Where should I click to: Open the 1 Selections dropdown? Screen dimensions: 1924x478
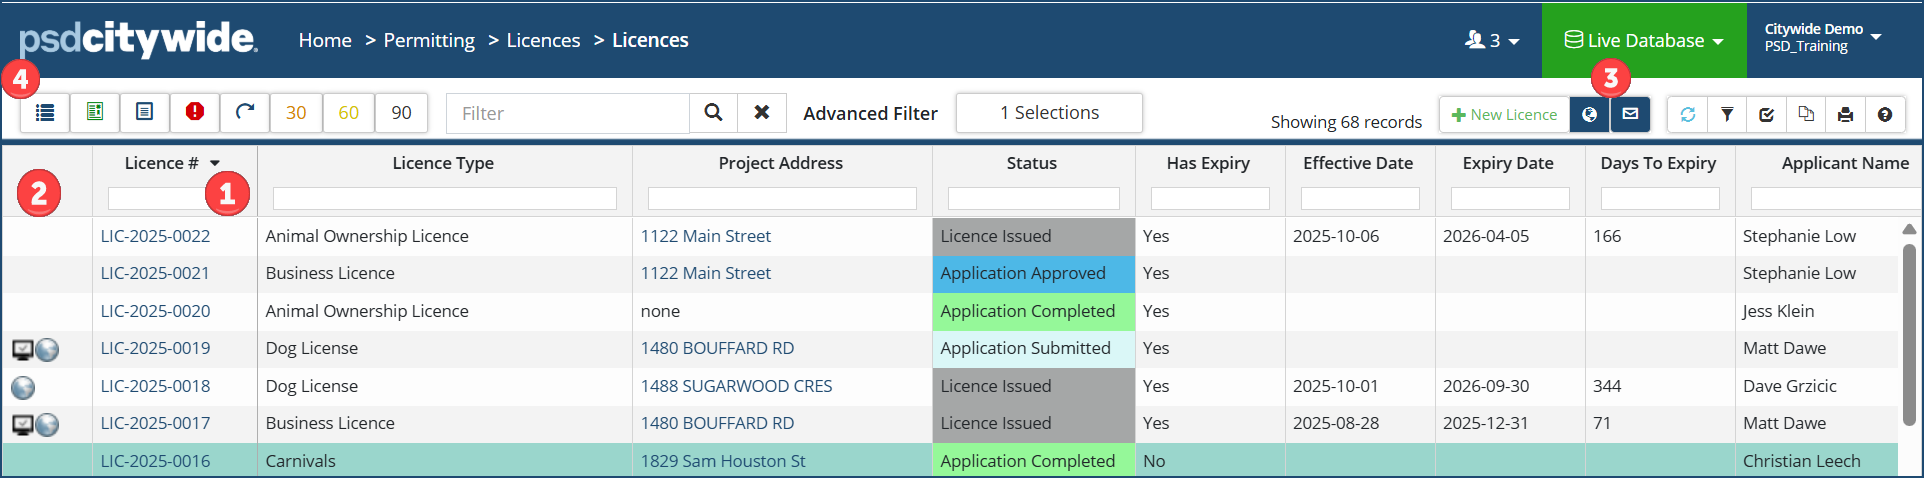point(1049,113)
